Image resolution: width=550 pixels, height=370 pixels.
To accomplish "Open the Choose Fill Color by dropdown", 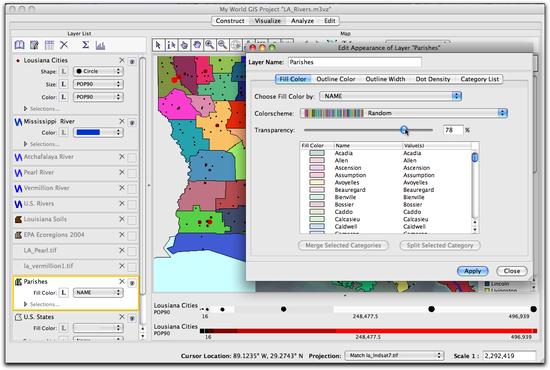I will [x=390, y=96].
